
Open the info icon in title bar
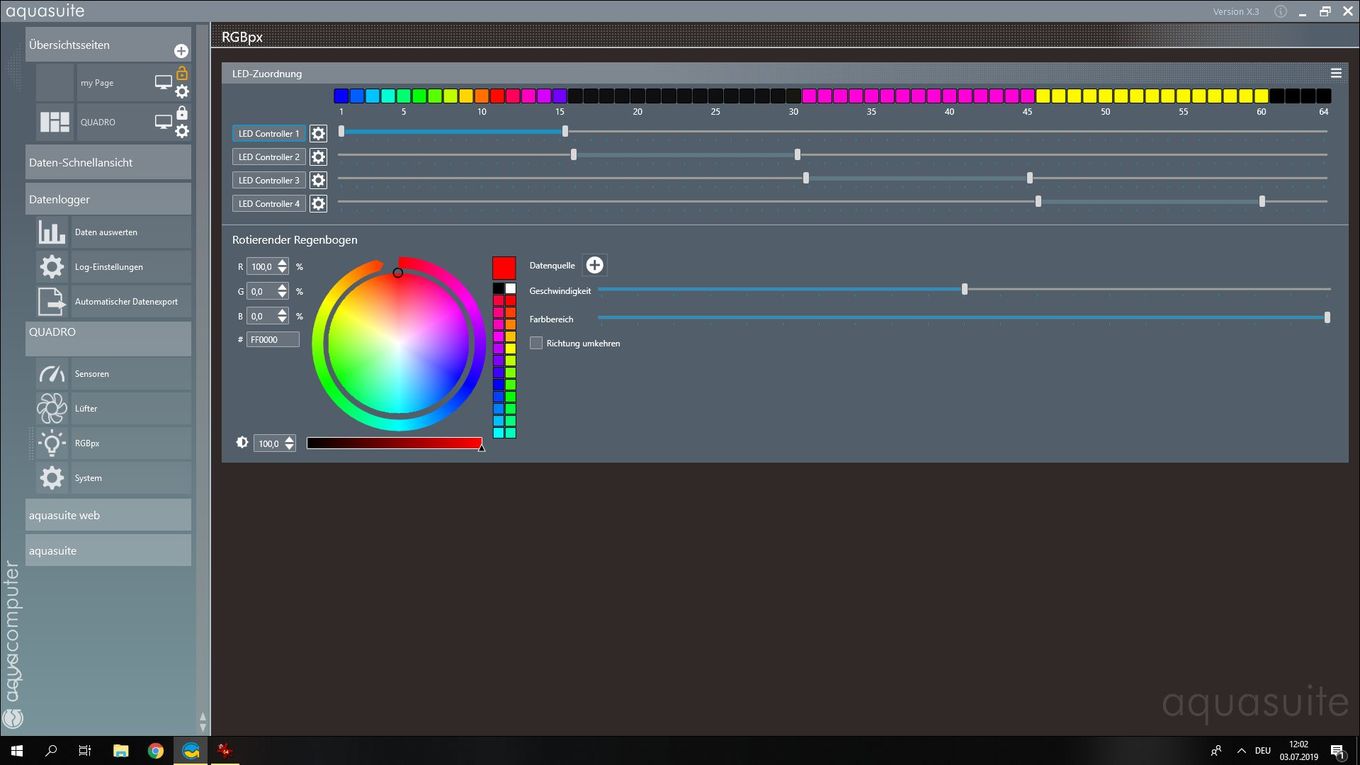(1281, 11)
